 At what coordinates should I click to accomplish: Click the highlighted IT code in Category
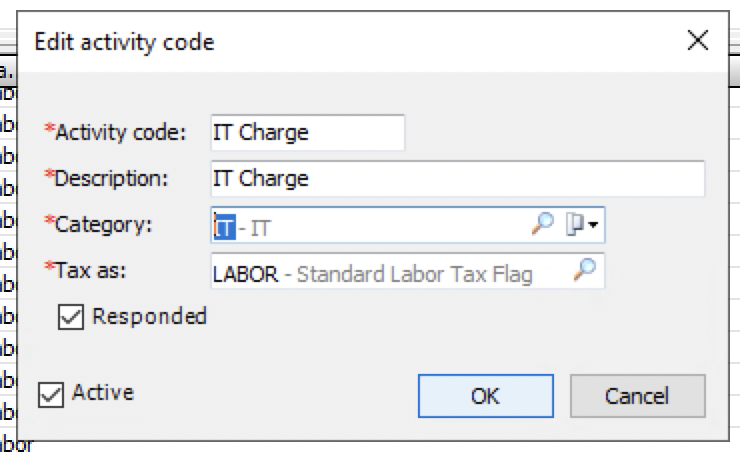tap(225, 227)
